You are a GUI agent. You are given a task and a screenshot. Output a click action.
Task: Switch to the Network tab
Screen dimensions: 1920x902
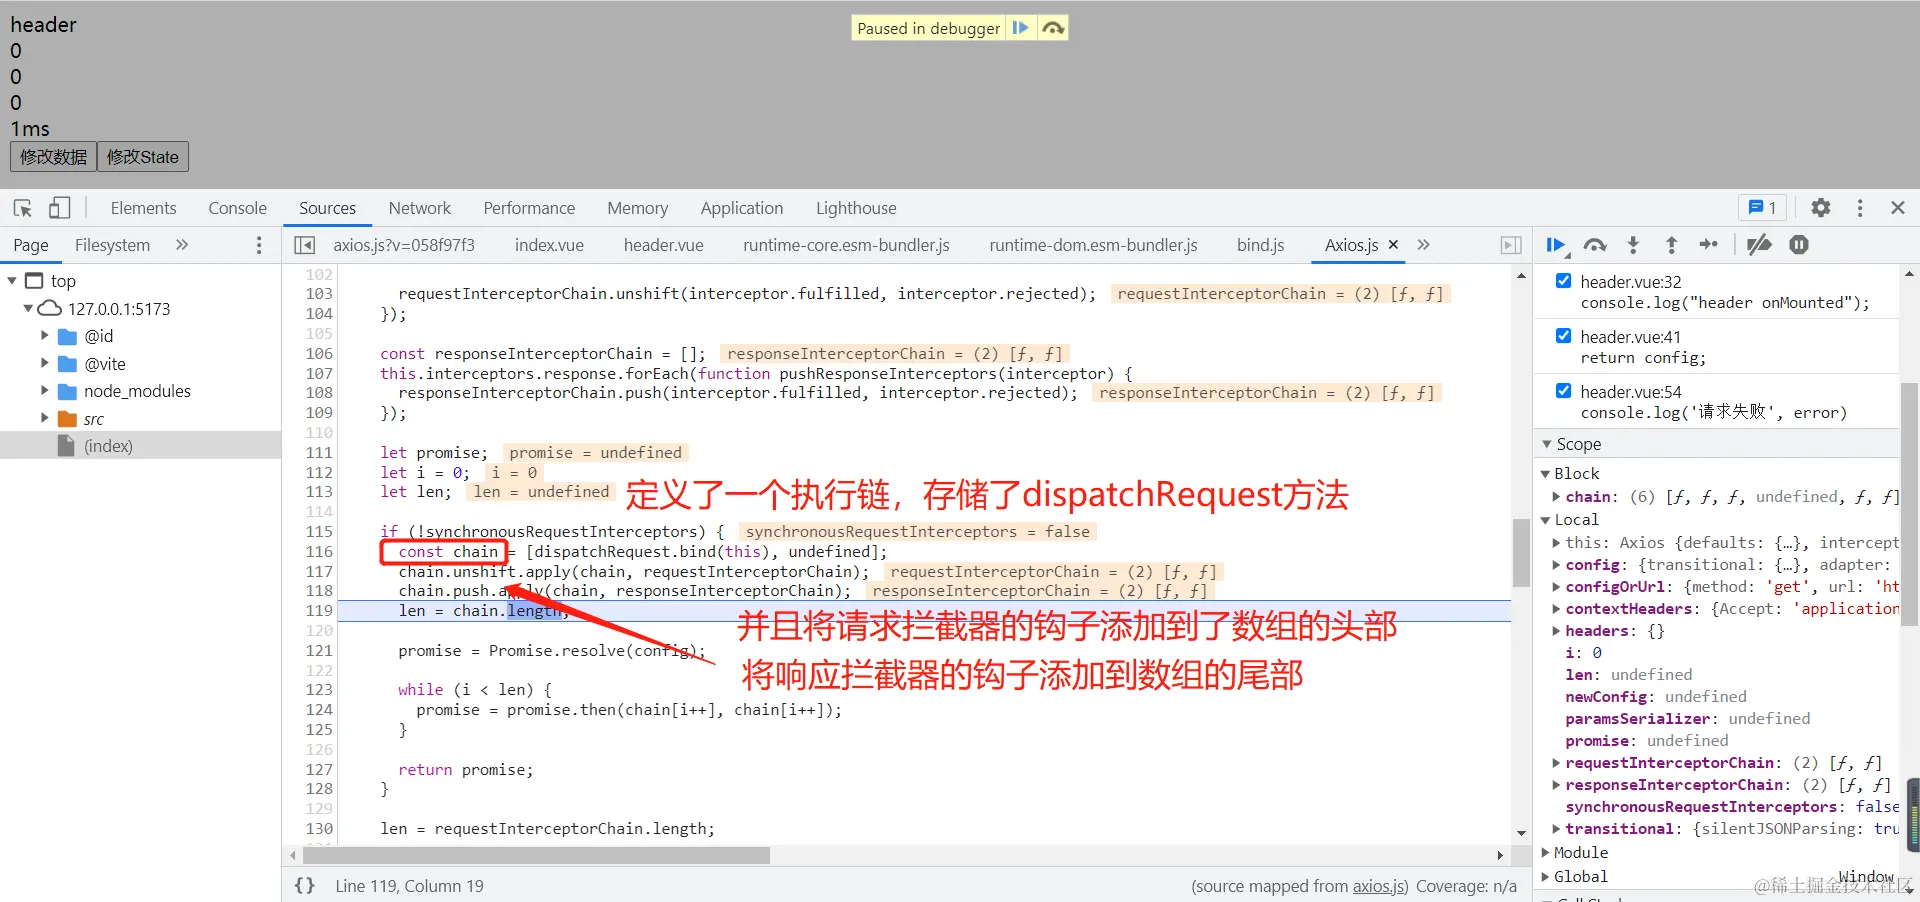(x=419, y=208)
